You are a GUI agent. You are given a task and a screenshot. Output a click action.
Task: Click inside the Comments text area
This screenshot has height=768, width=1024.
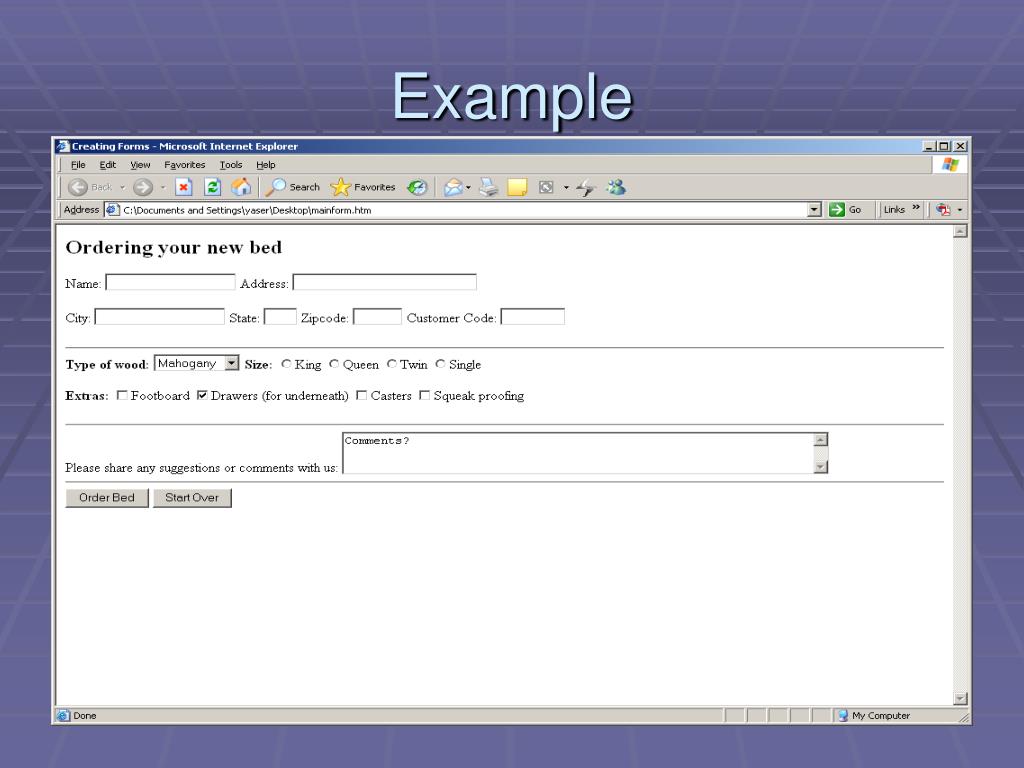(578, 453)
